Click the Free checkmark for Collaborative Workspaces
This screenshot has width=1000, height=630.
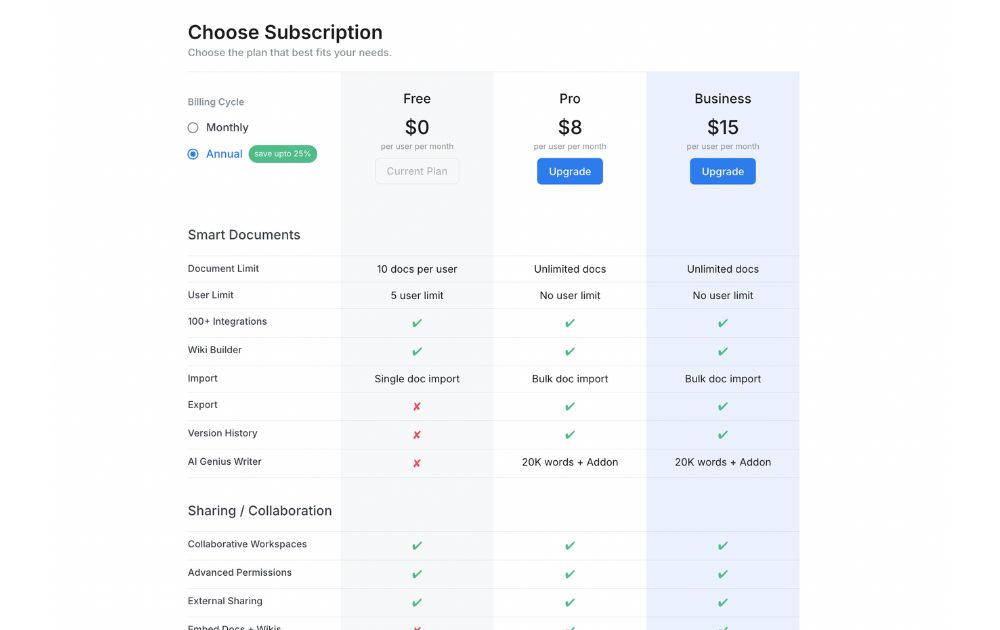point(416,546)
